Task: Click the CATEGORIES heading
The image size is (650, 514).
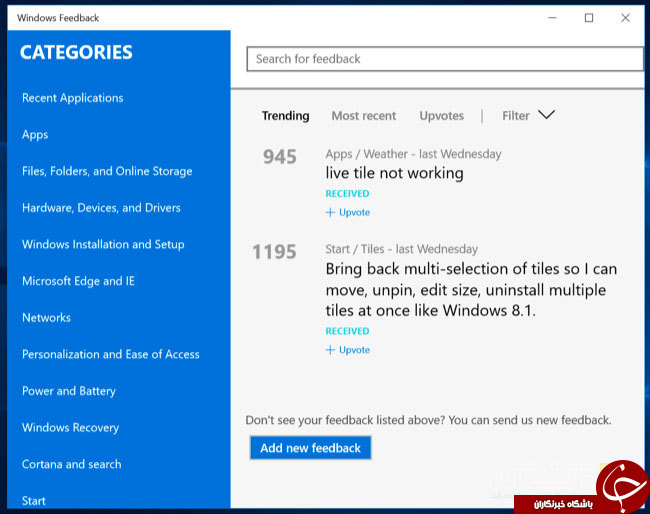Action: tap(76, 52)
